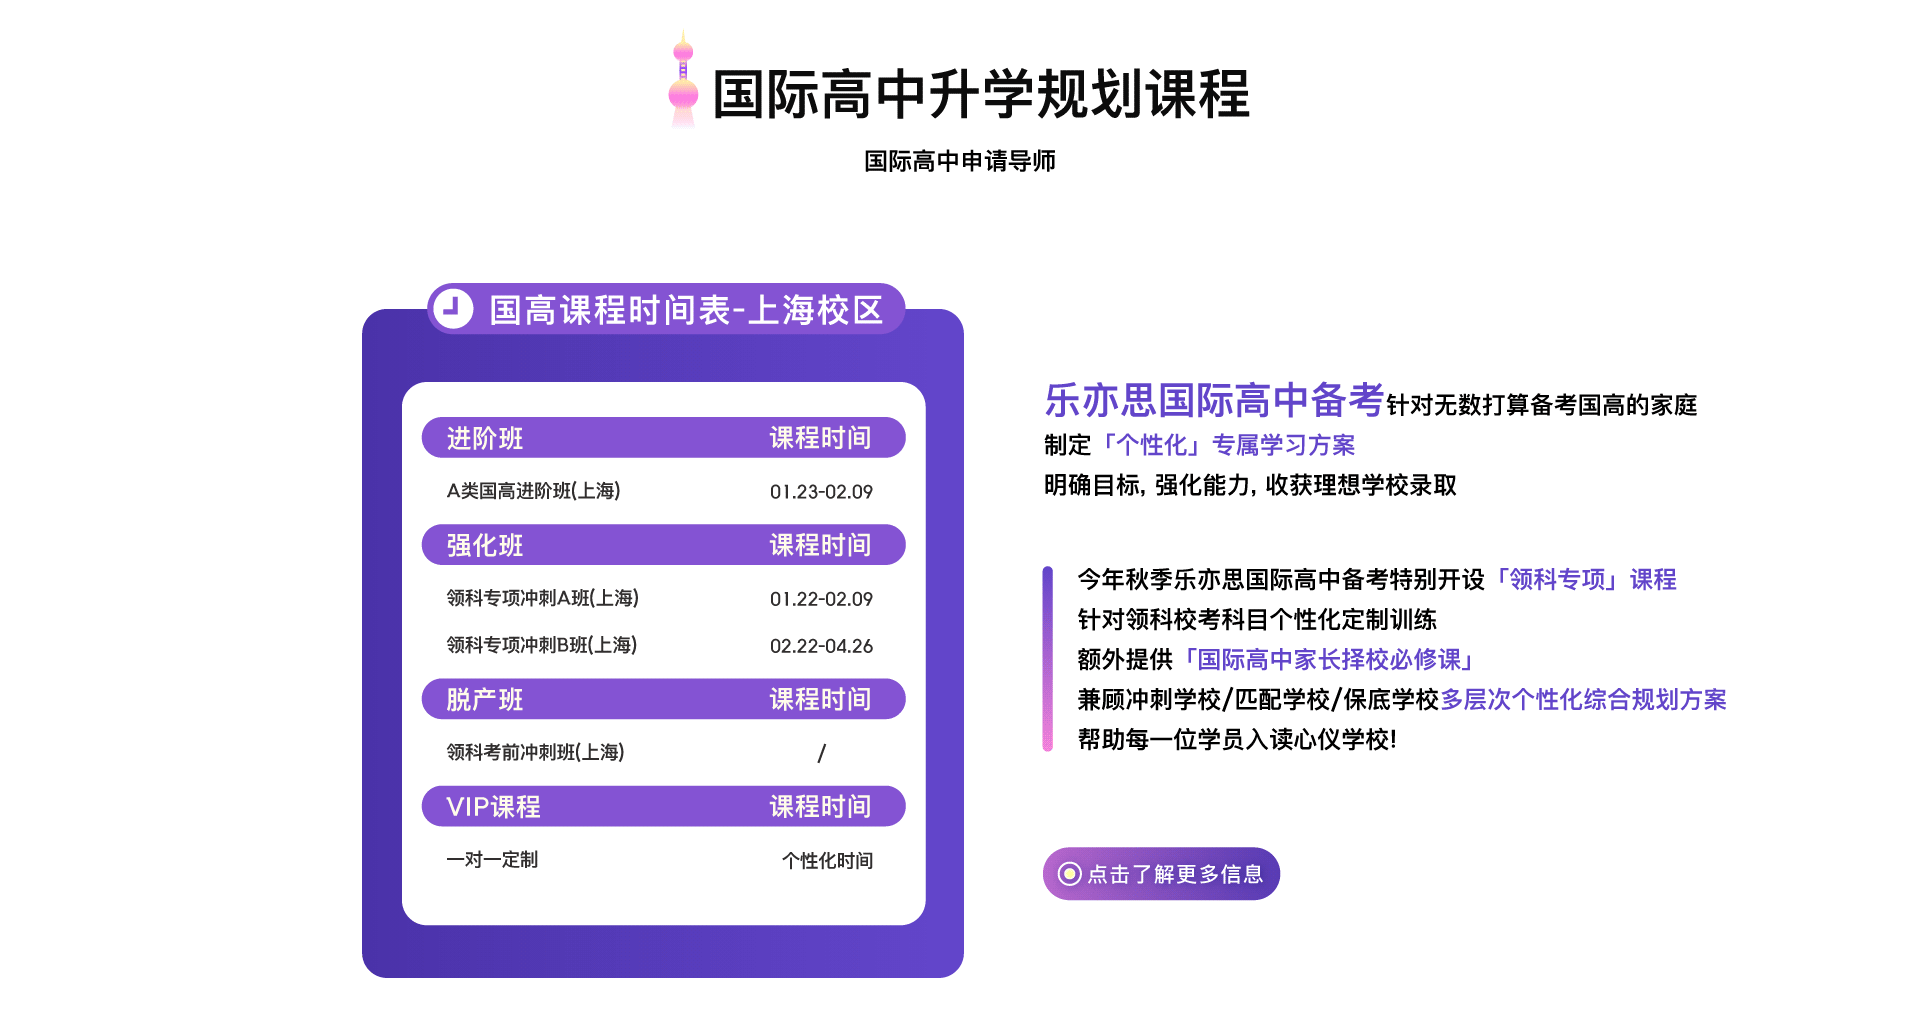The height and width of the screenshot is (1017, 1920).
Task: Click the 帮助每一位学员入读心仪学校! line
Action: coord(1237,739)
